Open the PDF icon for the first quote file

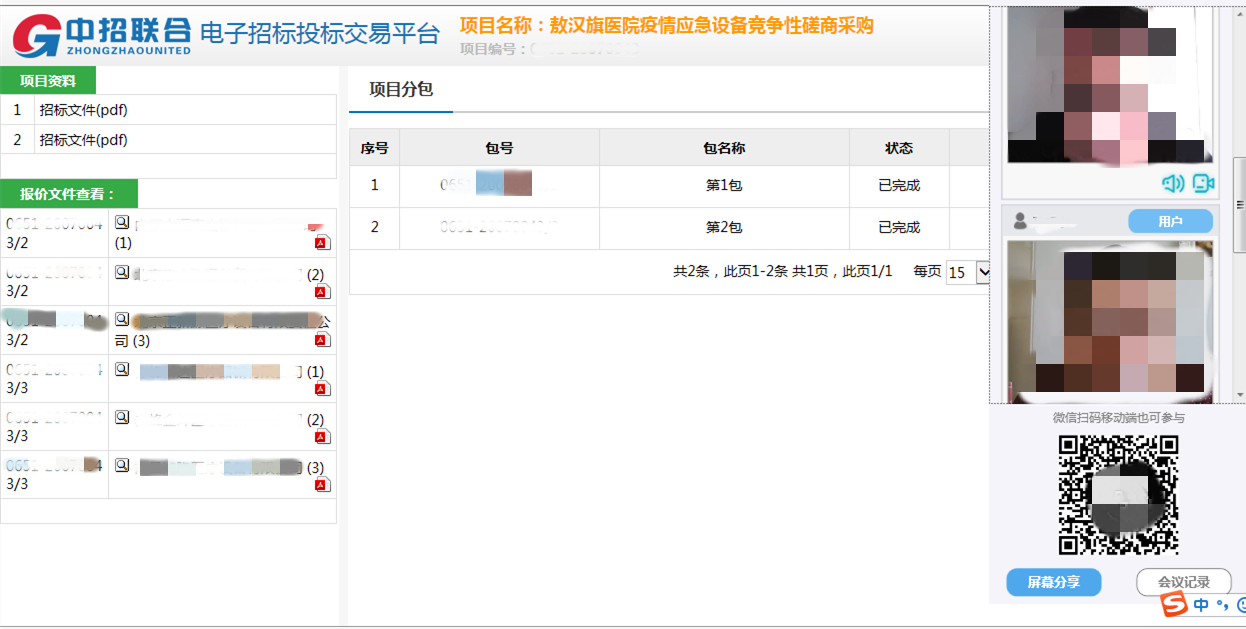coord(322,243)
